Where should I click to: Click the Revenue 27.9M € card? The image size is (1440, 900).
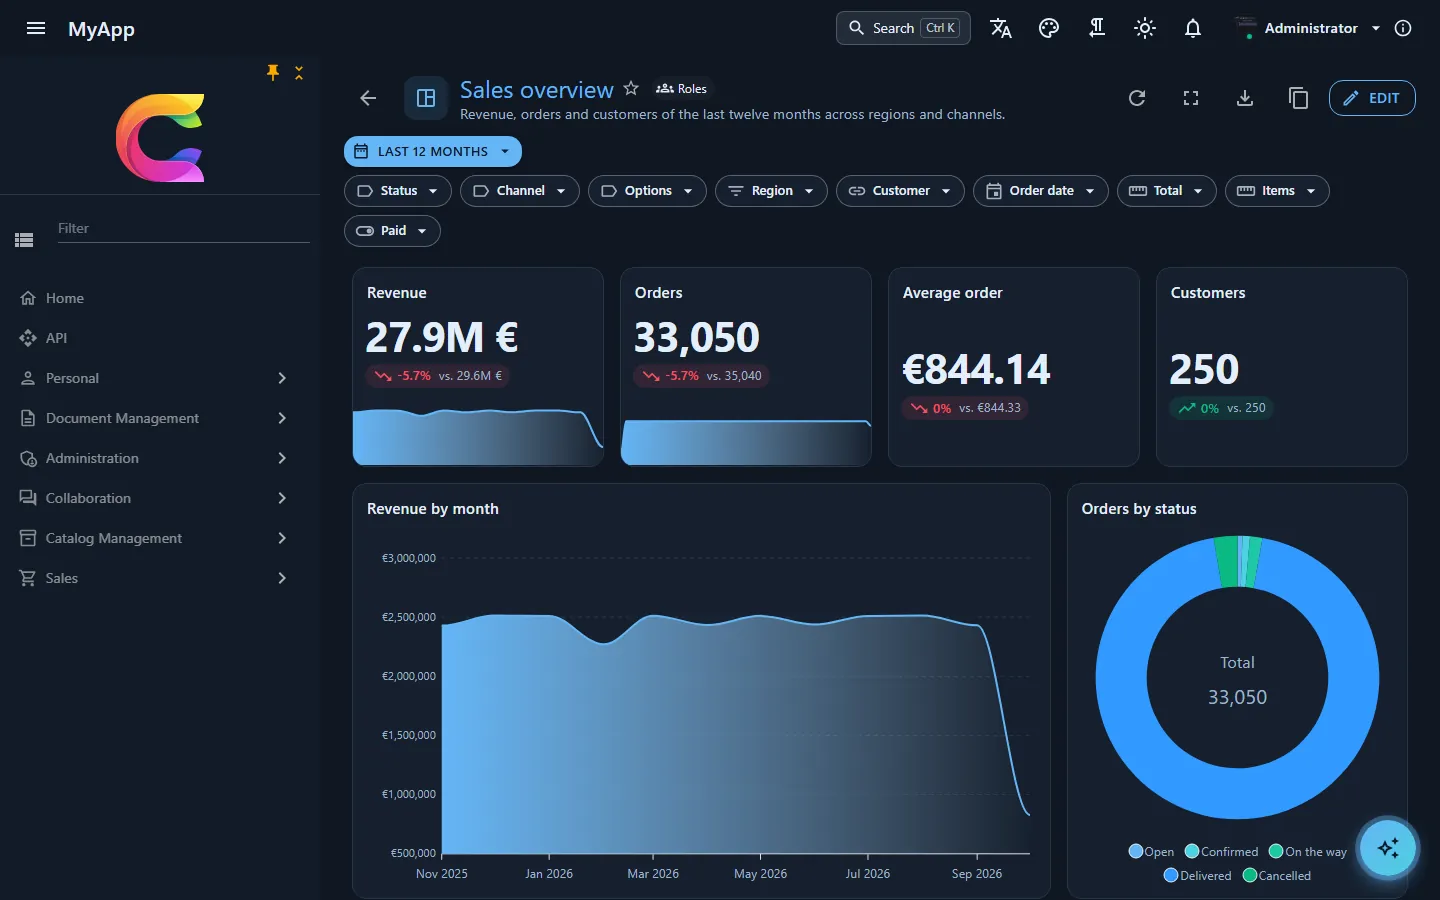point(478,367)
